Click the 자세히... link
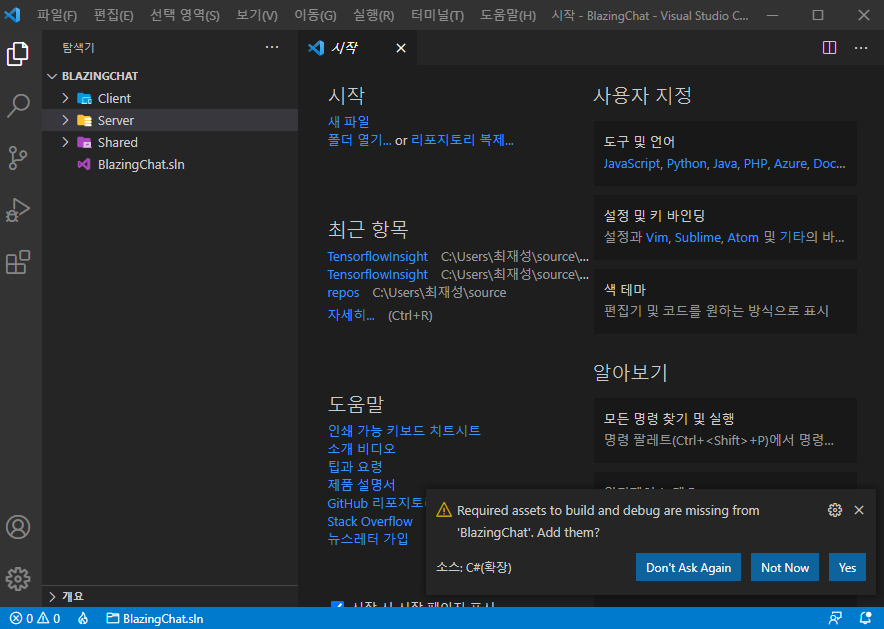This screenshot has height=629, width=884. pyautogui.click(x=351, y=315)
